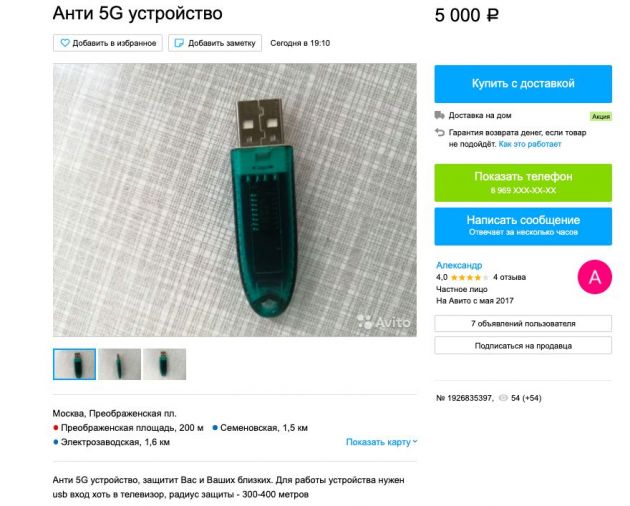Screen dimensions: 630x506
Task: Select the third photo thumbnail
Action: click(x=164, y=364)
